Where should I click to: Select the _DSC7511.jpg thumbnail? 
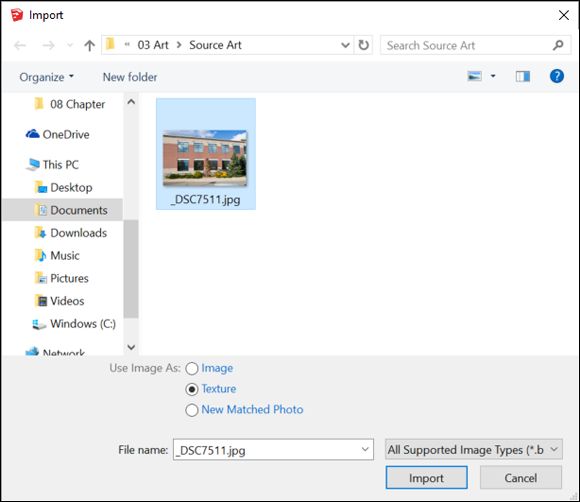pyautogui.click(x=206, y=154)
